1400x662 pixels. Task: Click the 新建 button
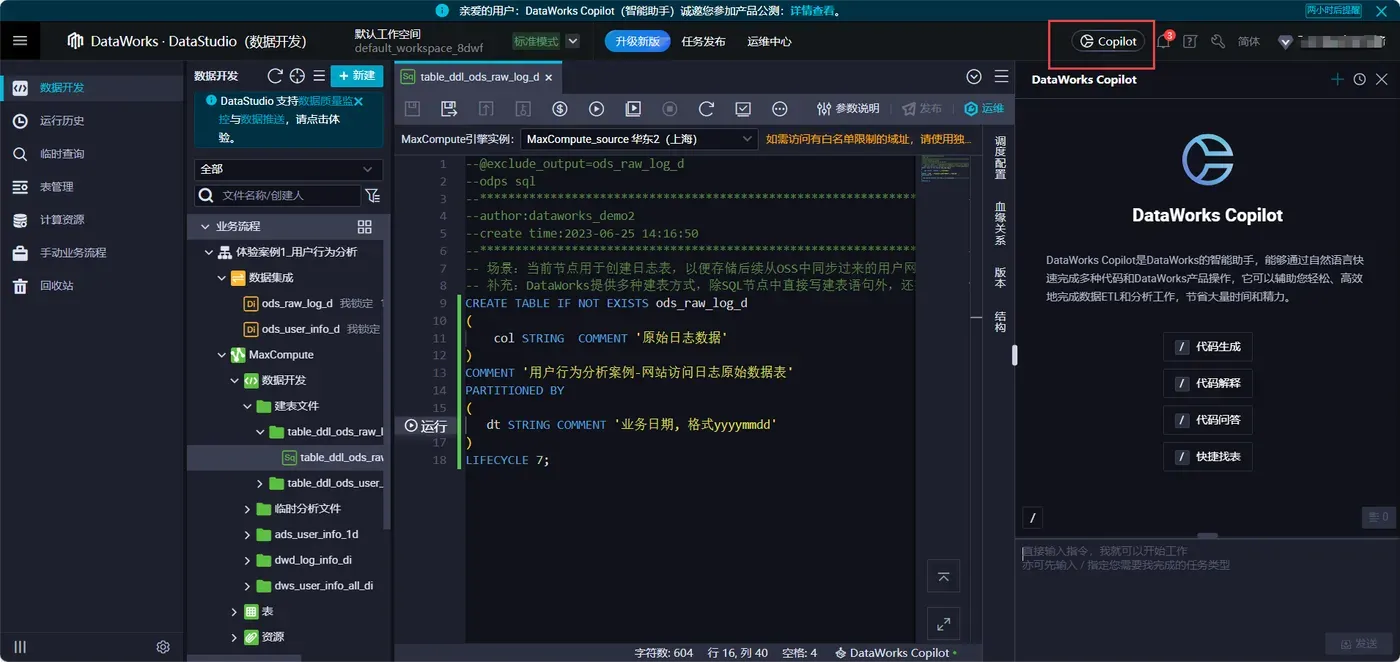[356, 76]
